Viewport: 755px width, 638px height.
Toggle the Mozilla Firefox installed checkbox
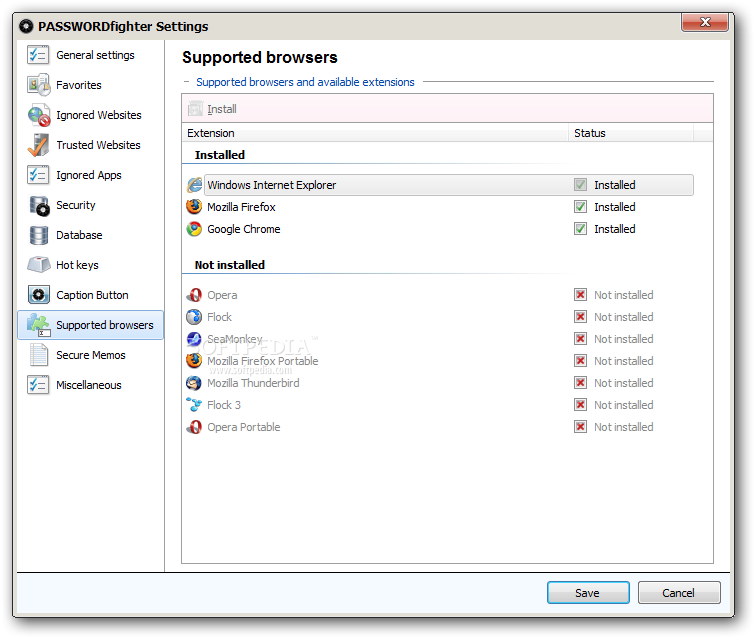pyautogui.click(x=580, y=207)
